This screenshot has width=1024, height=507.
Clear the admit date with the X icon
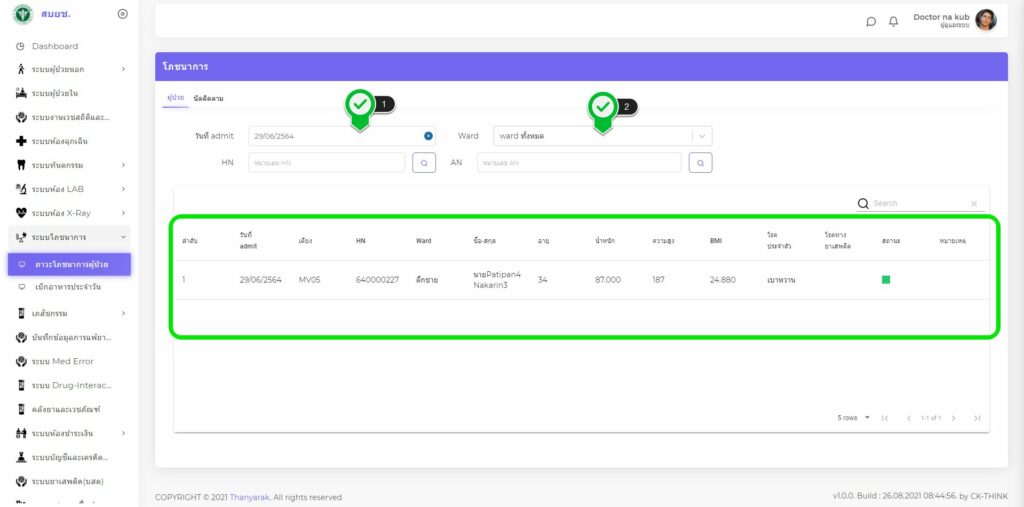(428, 136)
